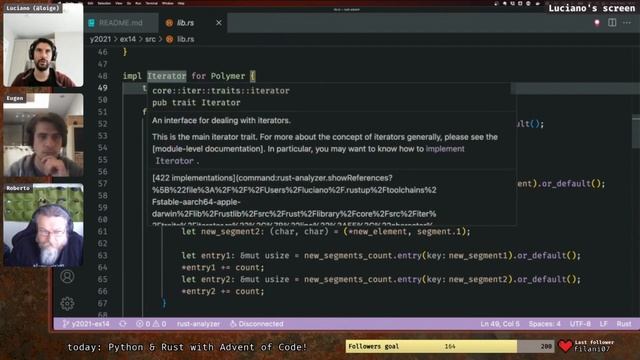This screenshot has width=640, height=360.
Task: Click the 'Luciano's screen' label
Action: click(591, 8)
